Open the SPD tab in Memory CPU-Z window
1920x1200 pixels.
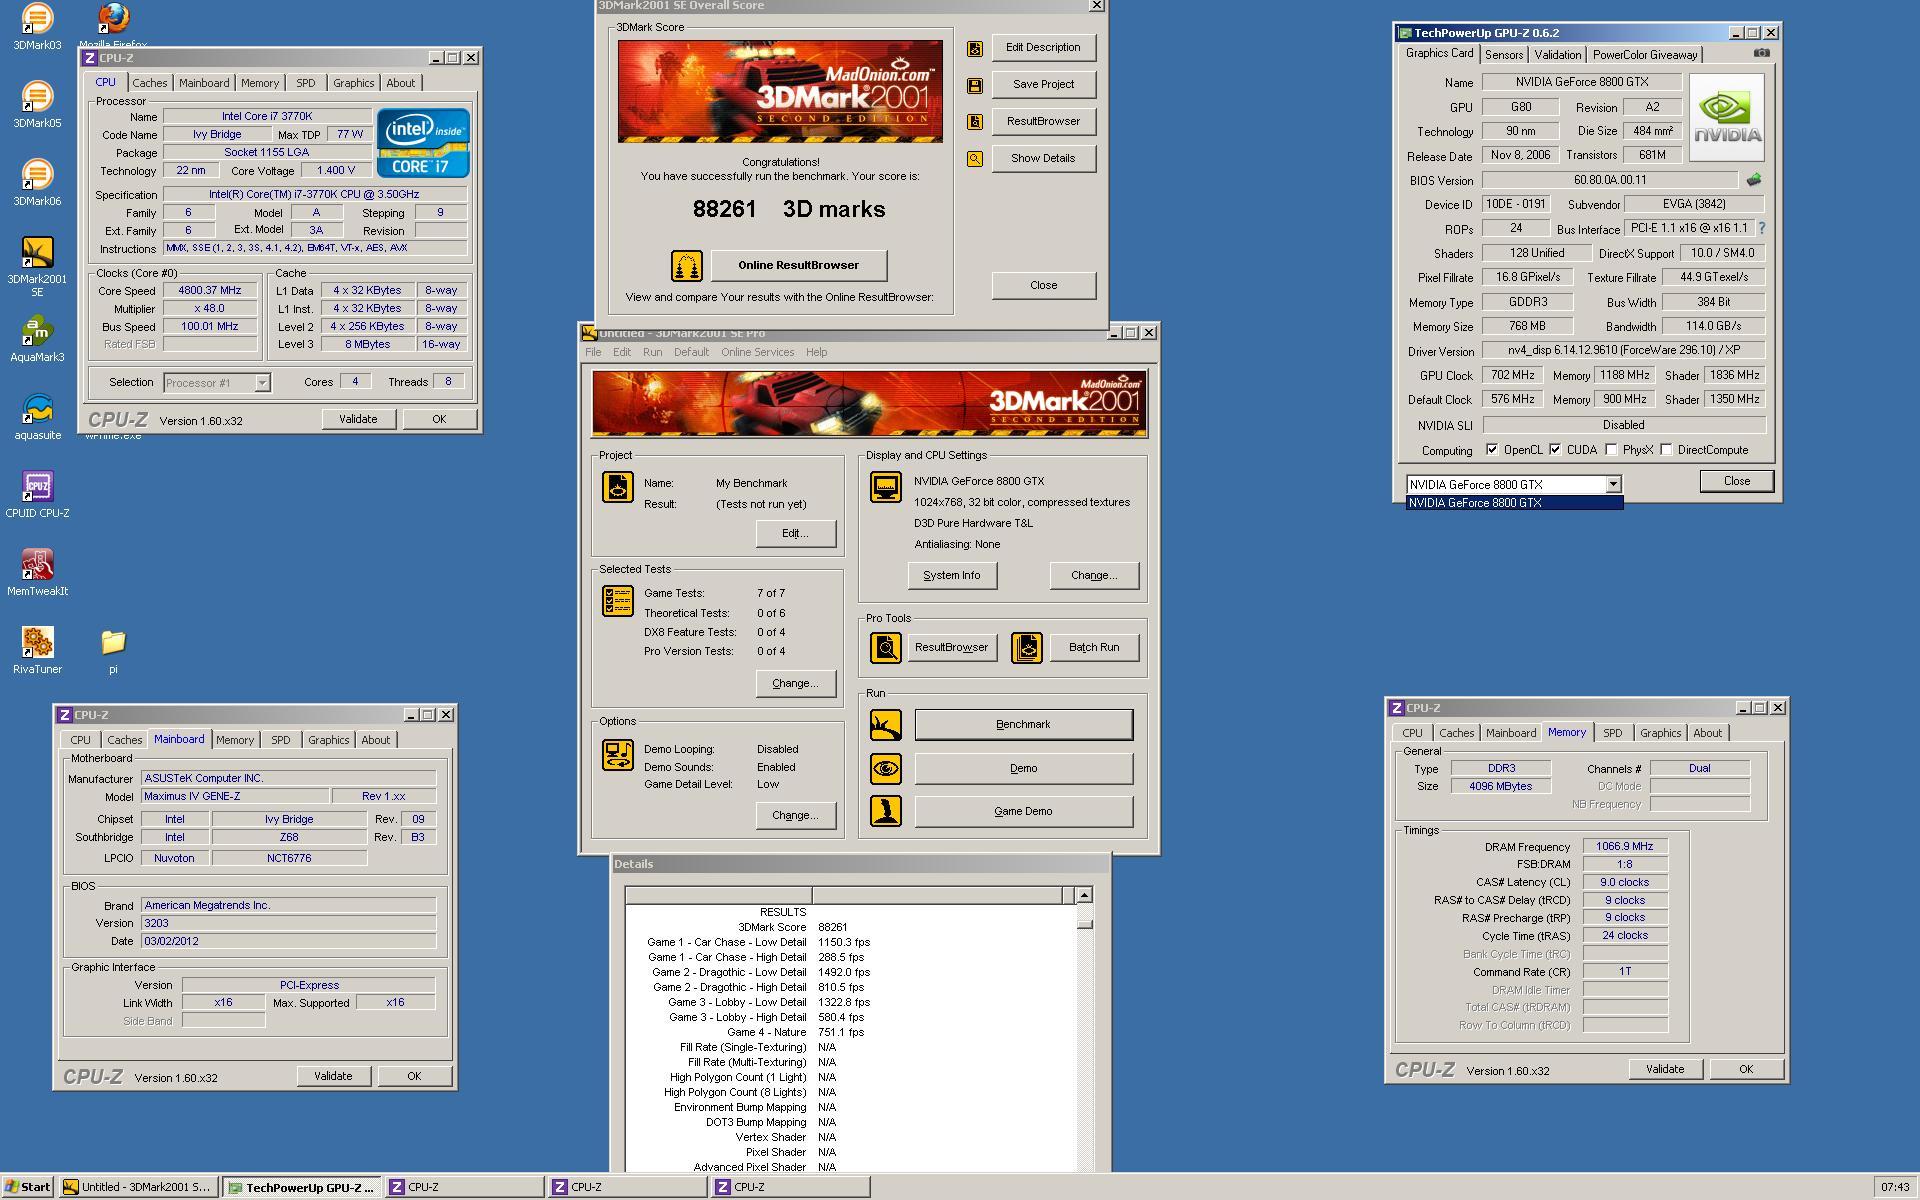1613,733
